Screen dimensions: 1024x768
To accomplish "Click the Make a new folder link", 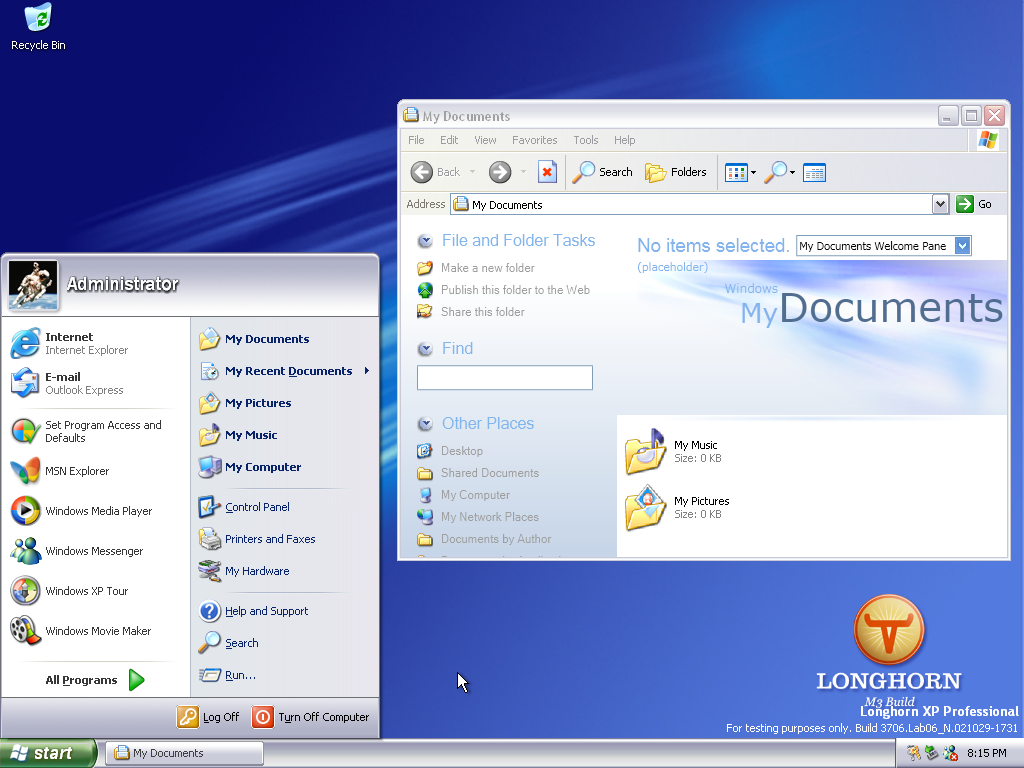I will coord(487,268).
